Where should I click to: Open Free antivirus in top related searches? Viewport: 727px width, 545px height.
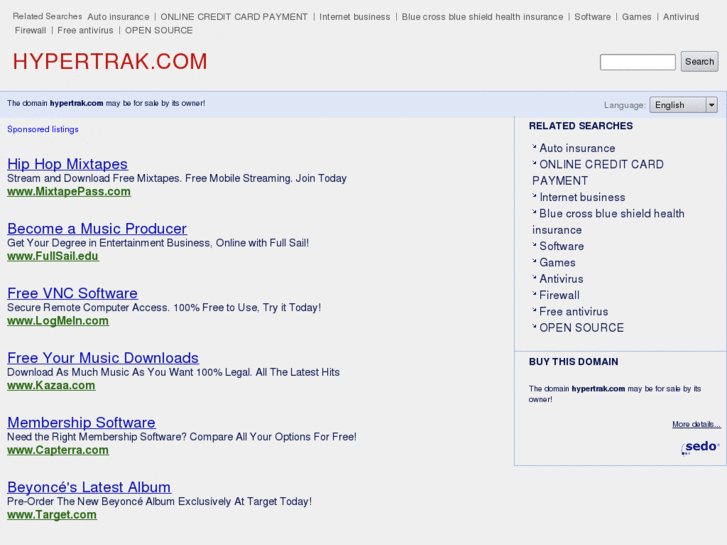(85, 30)
